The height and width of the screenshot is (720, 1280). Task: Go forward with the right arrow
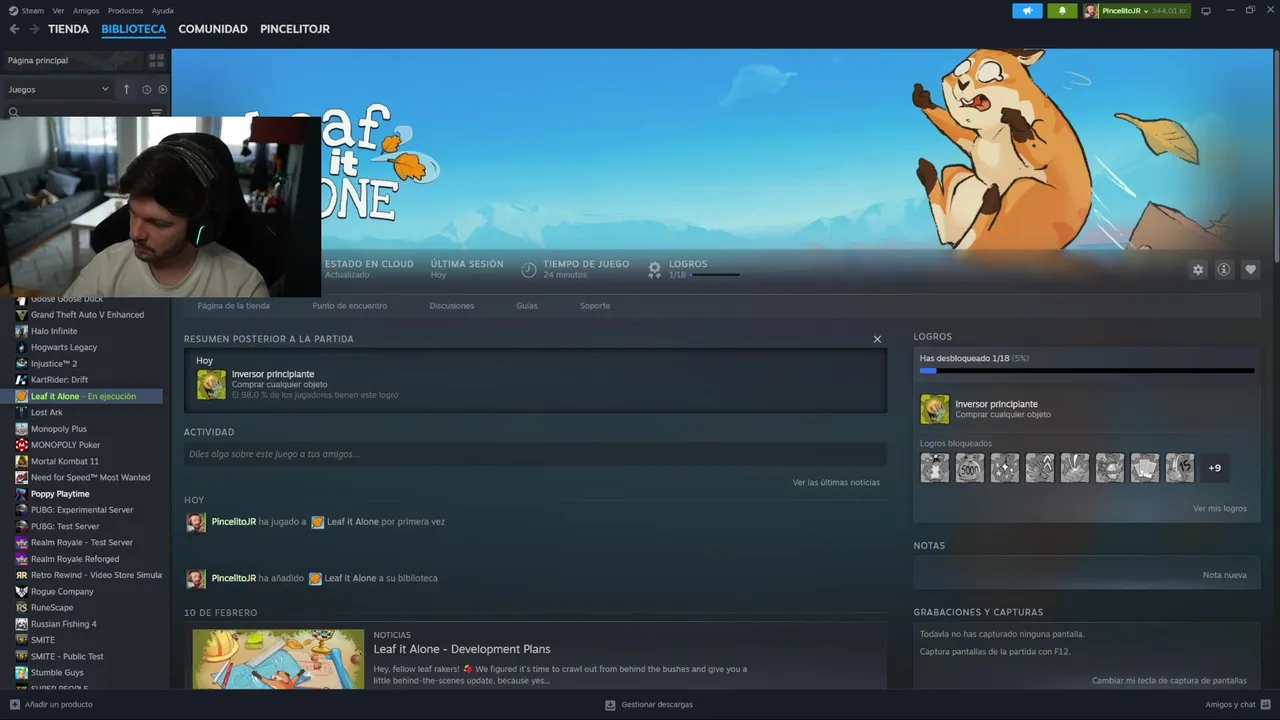pyautogui.click(x=32, y=29)
